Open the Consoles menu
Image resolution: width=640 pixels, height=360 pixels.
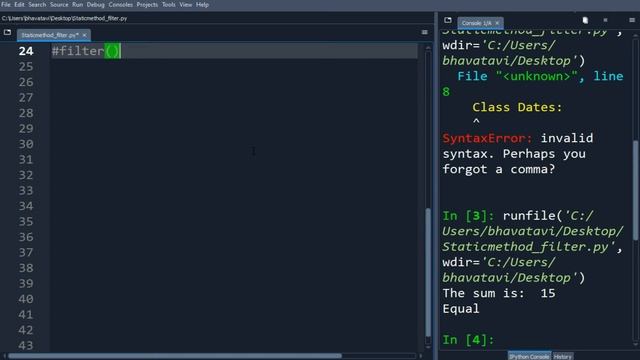pyautogui.click(x=120, y=4)
